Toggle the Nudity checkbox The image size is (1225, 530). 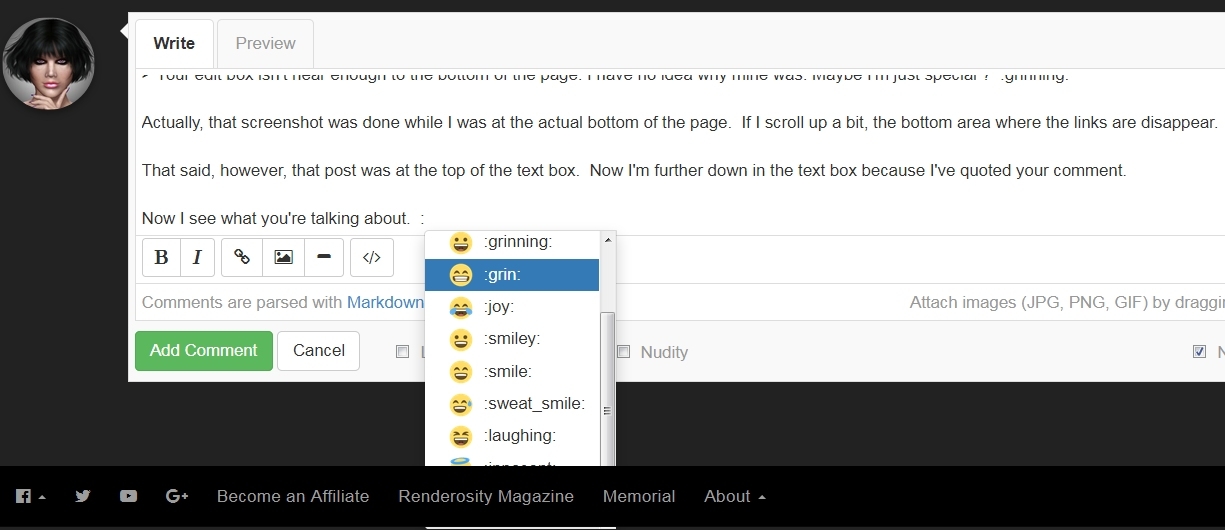(x=623, y=352)
